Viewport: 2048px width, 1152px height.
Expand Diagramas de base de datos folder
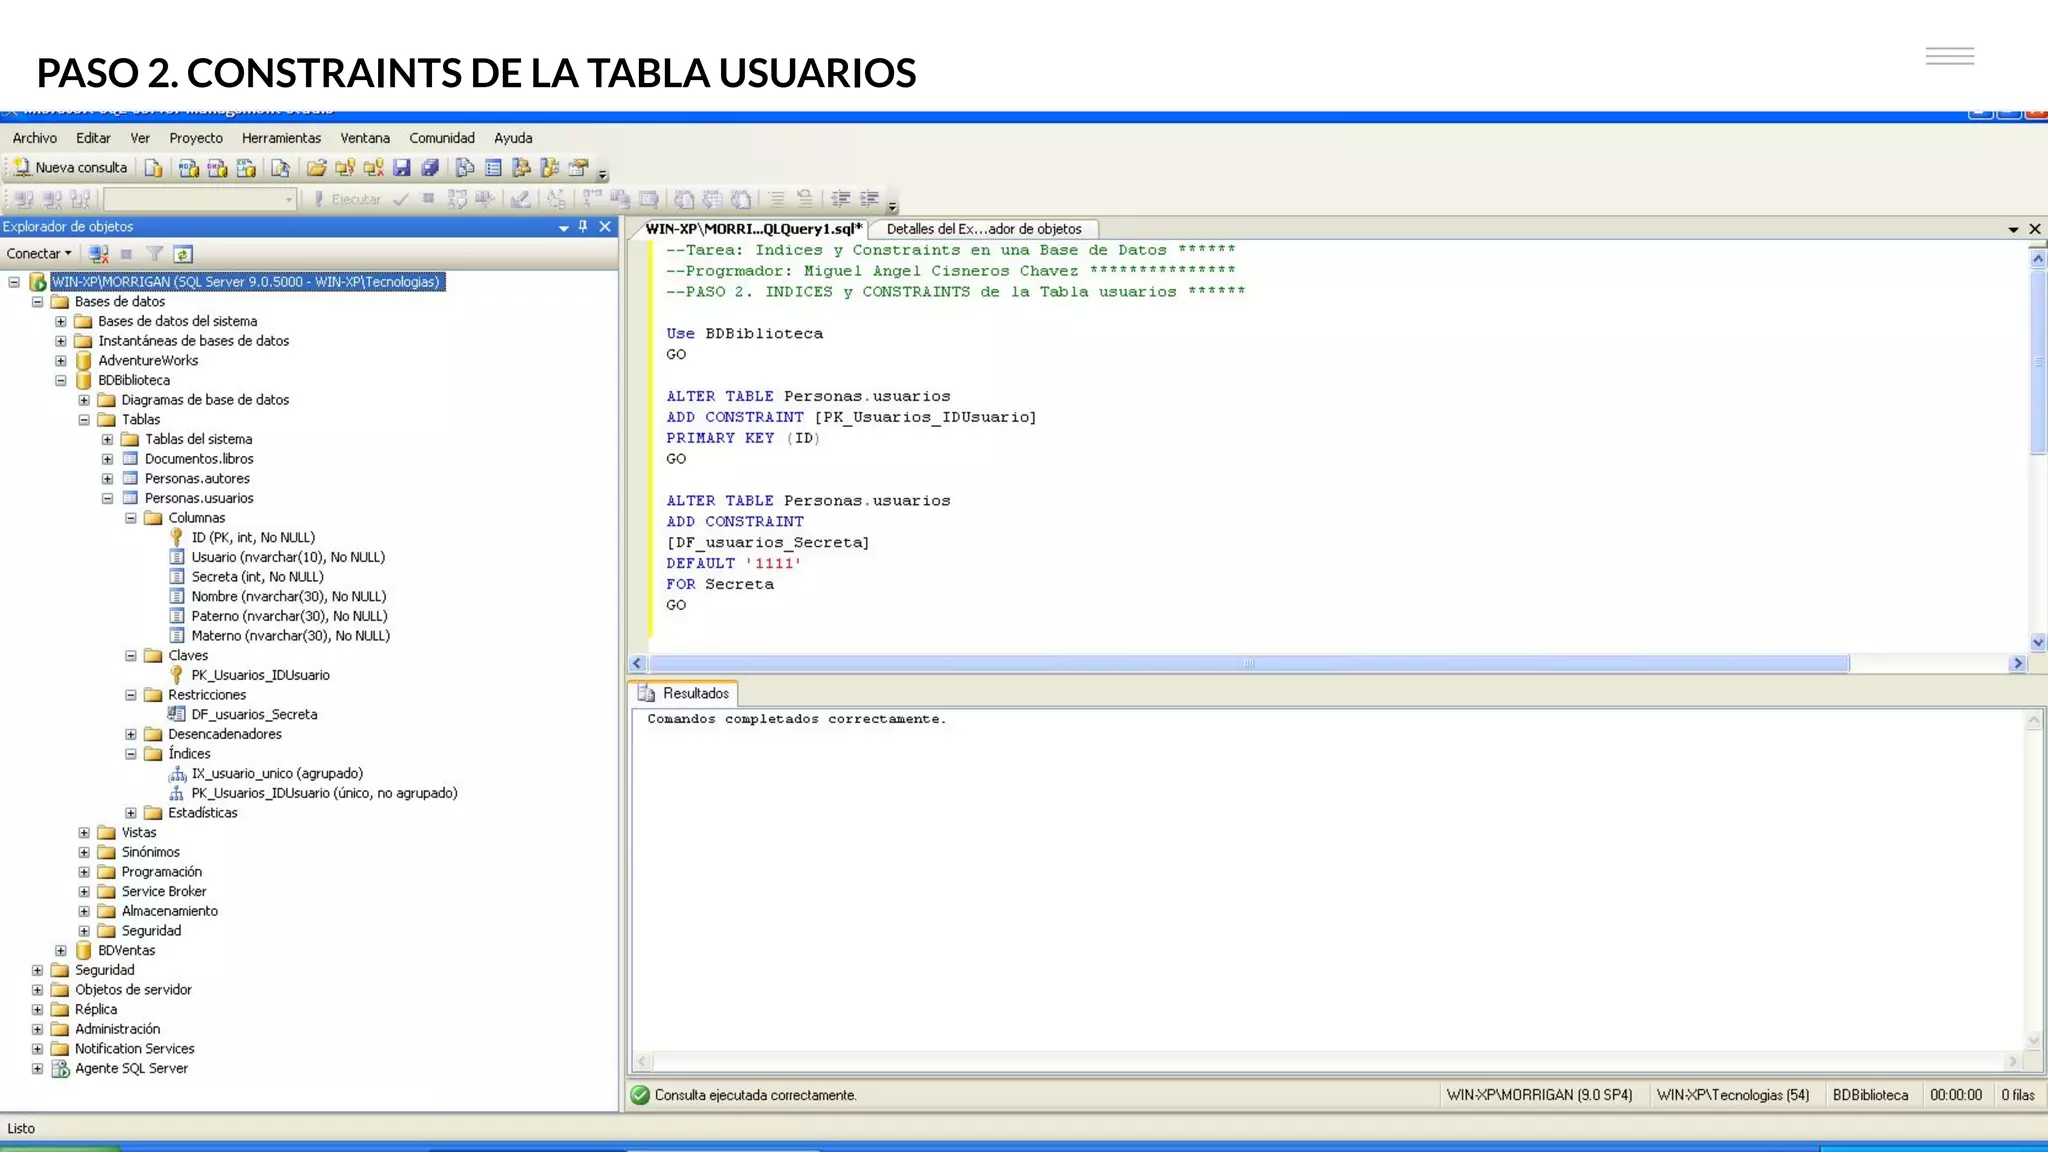pyautogui.click(x=84, y=400)
